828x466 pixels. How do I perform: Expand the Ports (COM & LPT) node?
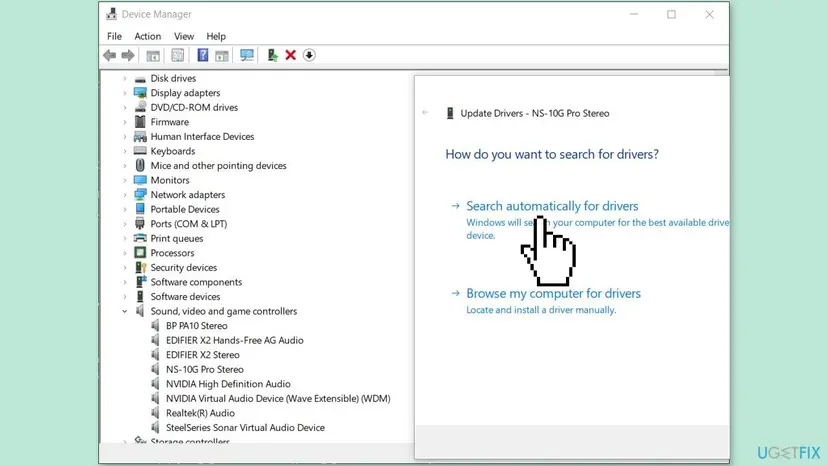point(125,224)
